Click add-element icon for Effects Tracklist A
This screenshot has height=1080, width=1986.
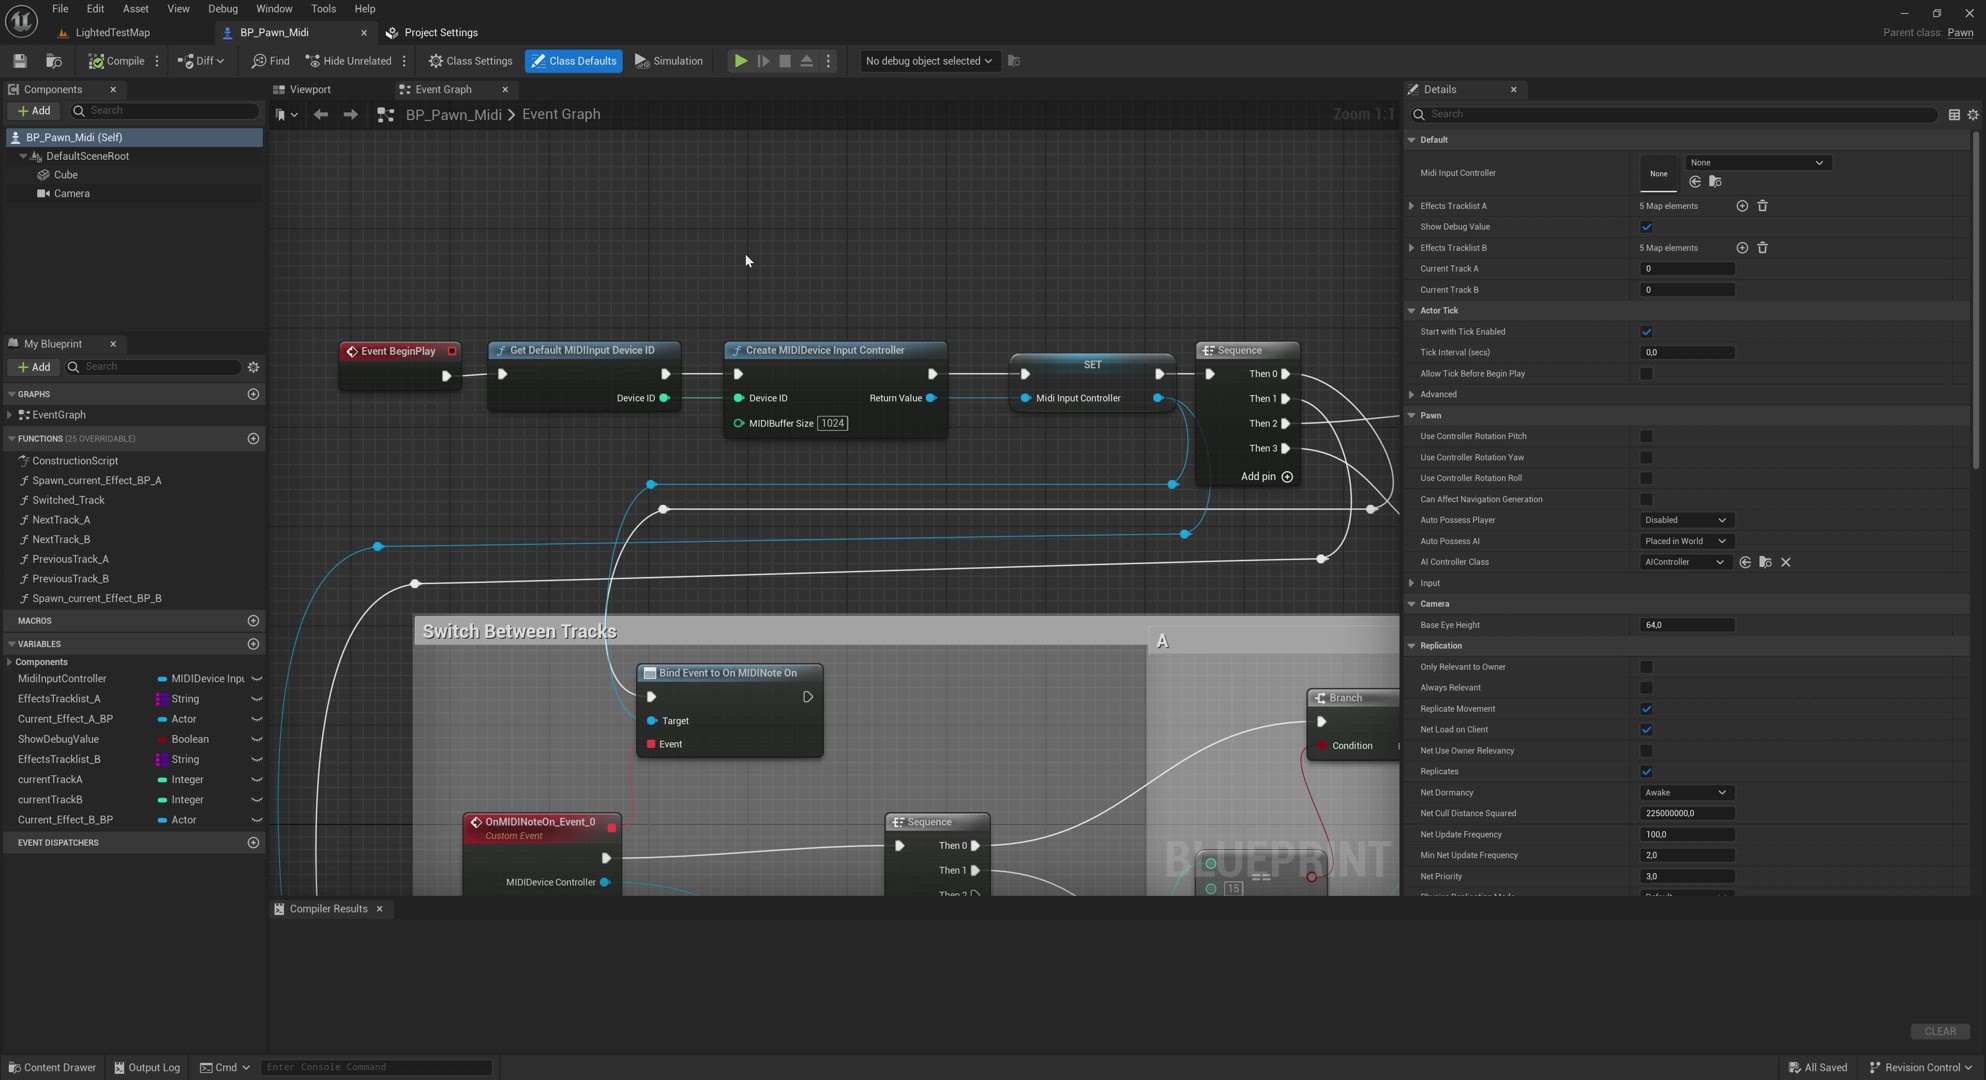1742,206
